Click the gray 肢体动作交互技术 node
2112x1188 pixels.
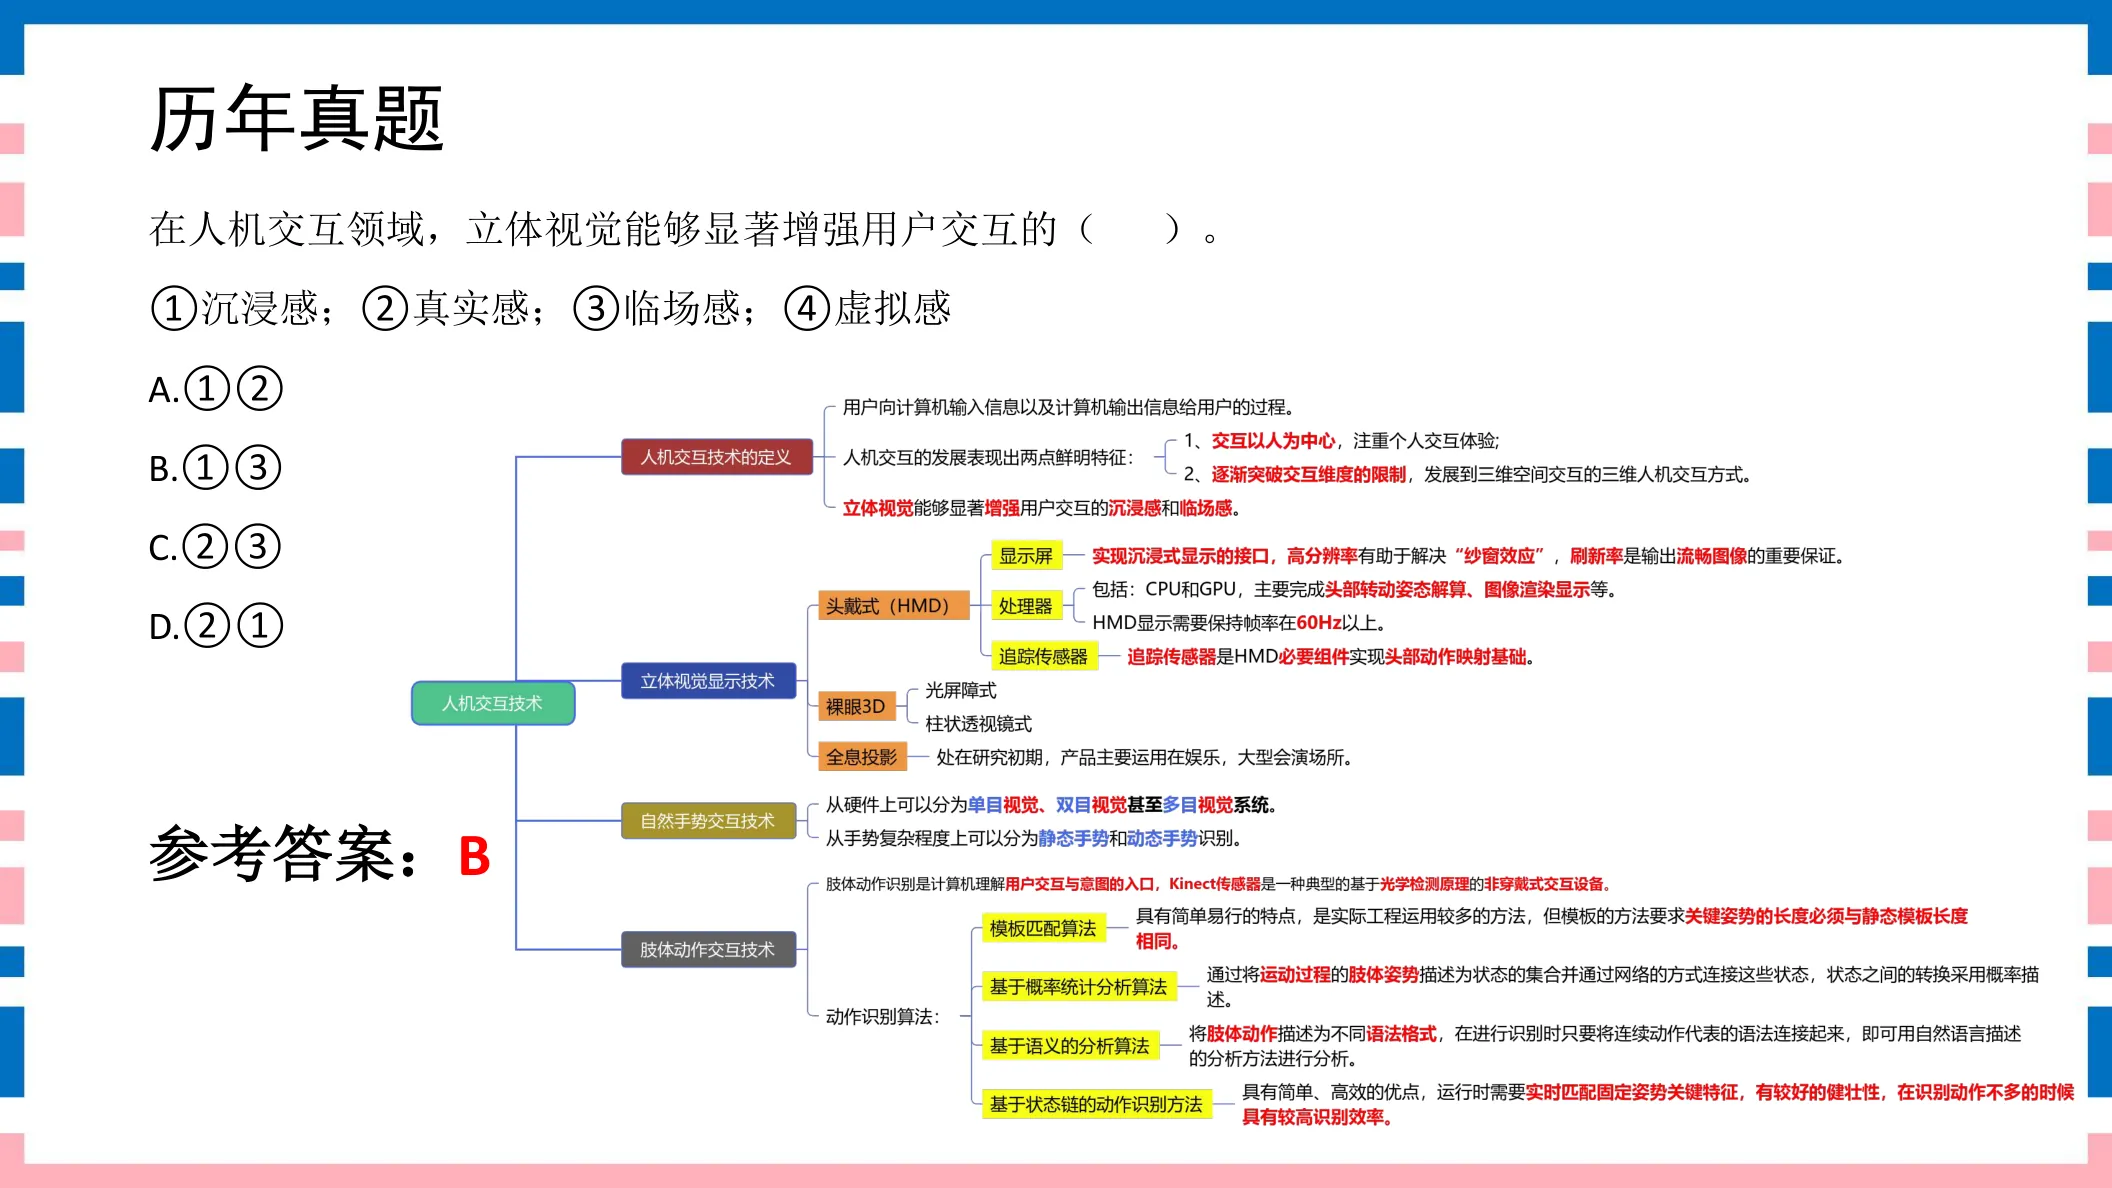pyautogui.click(x=708, y=949)
